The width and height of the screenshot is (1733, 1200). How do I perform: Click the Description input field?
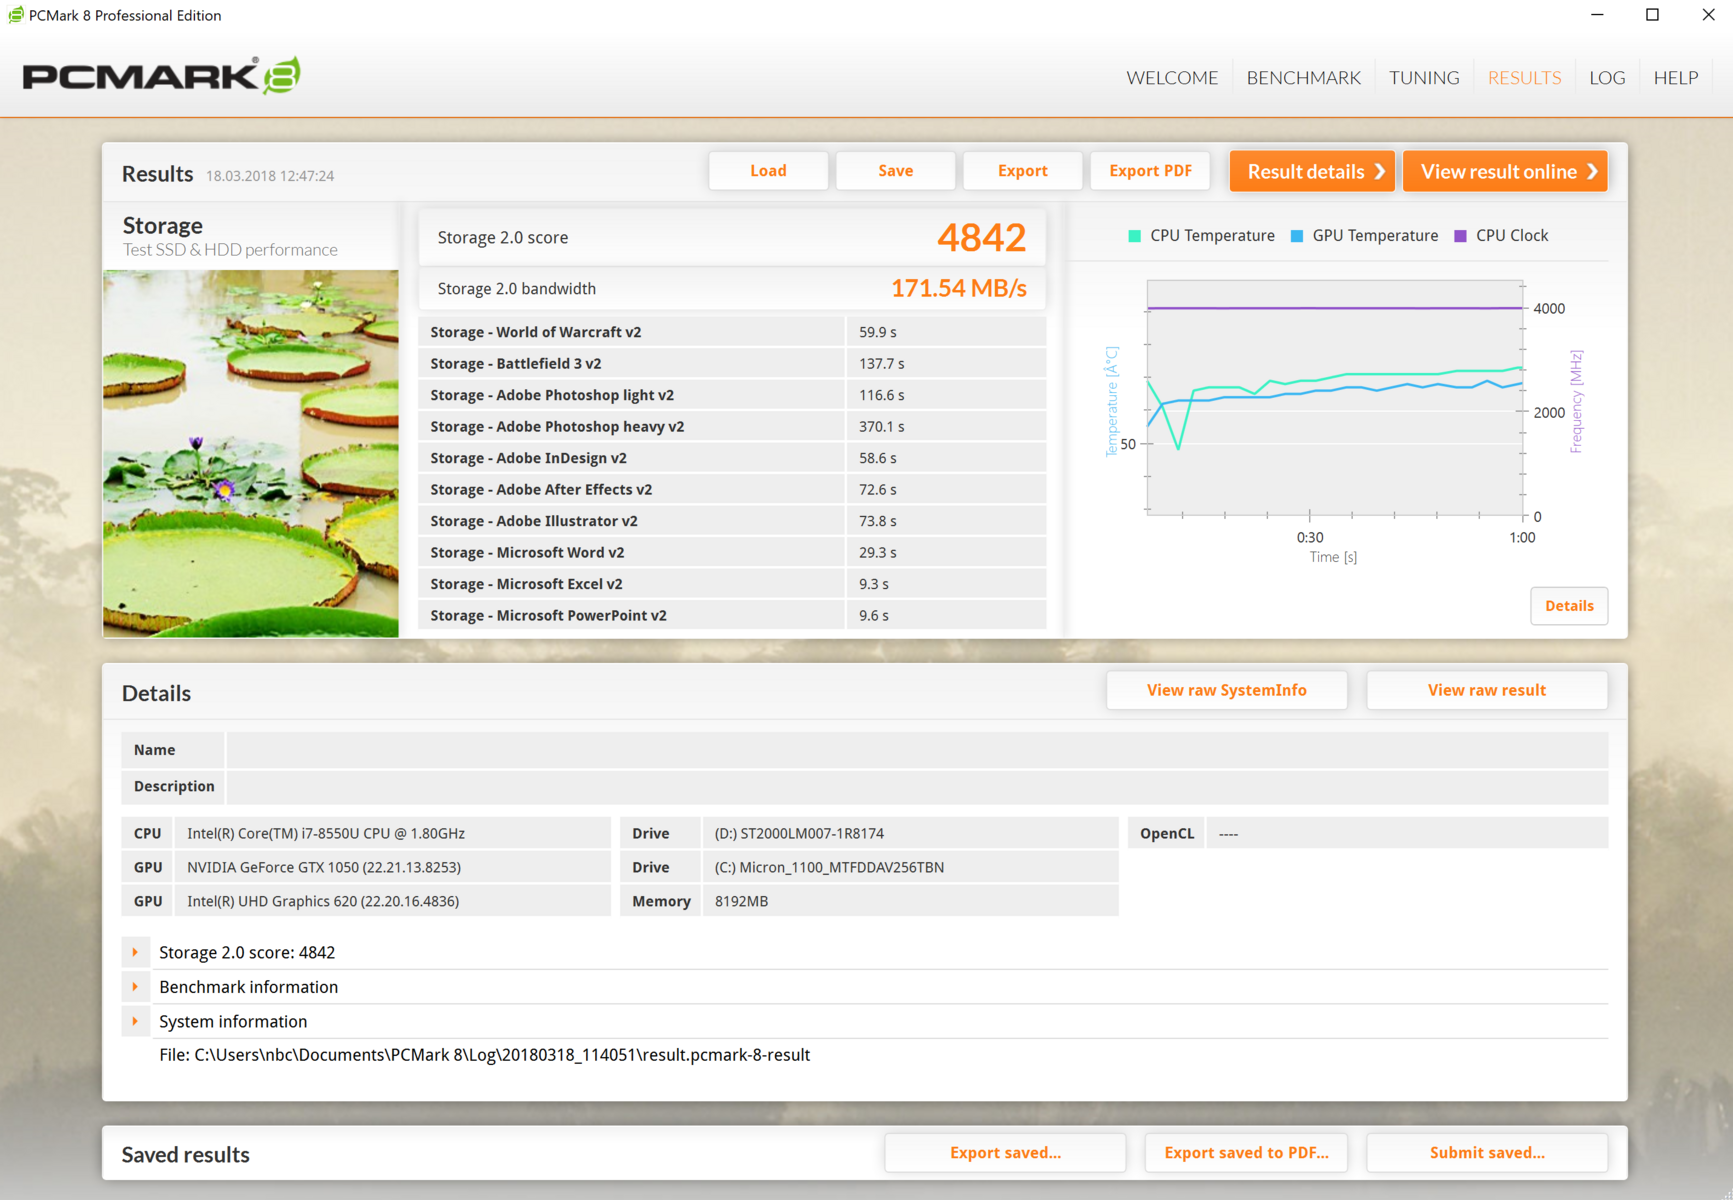(917, 786)
